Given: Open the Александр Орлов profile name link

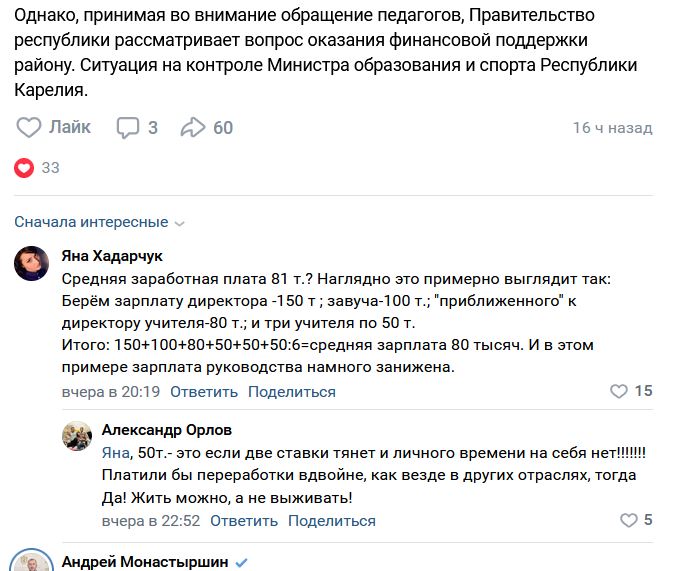Looking at the screenshot, I should point(166,430).
